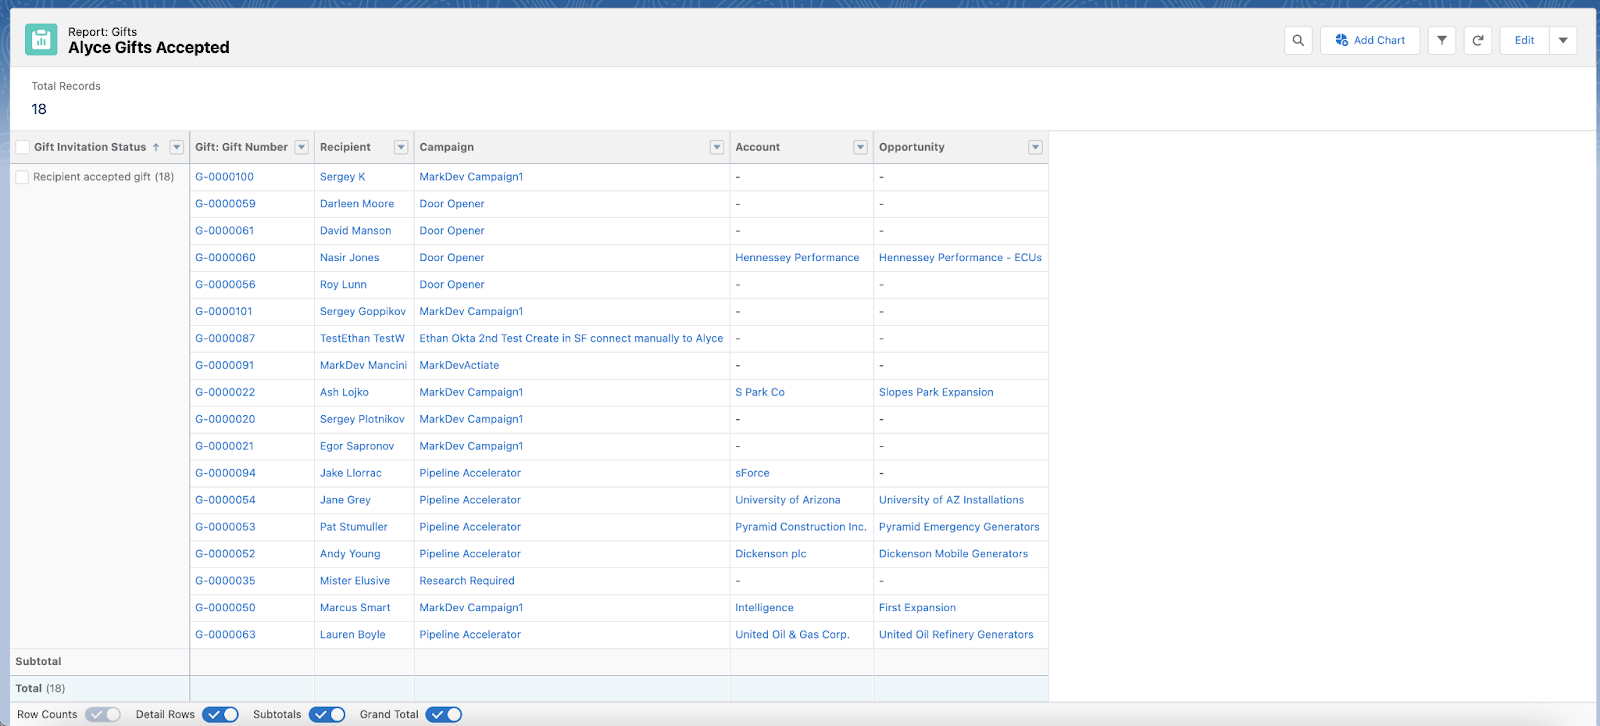Open recipient Andy Young
This screenshot has height=726, width=1600.
click(350, 555)
